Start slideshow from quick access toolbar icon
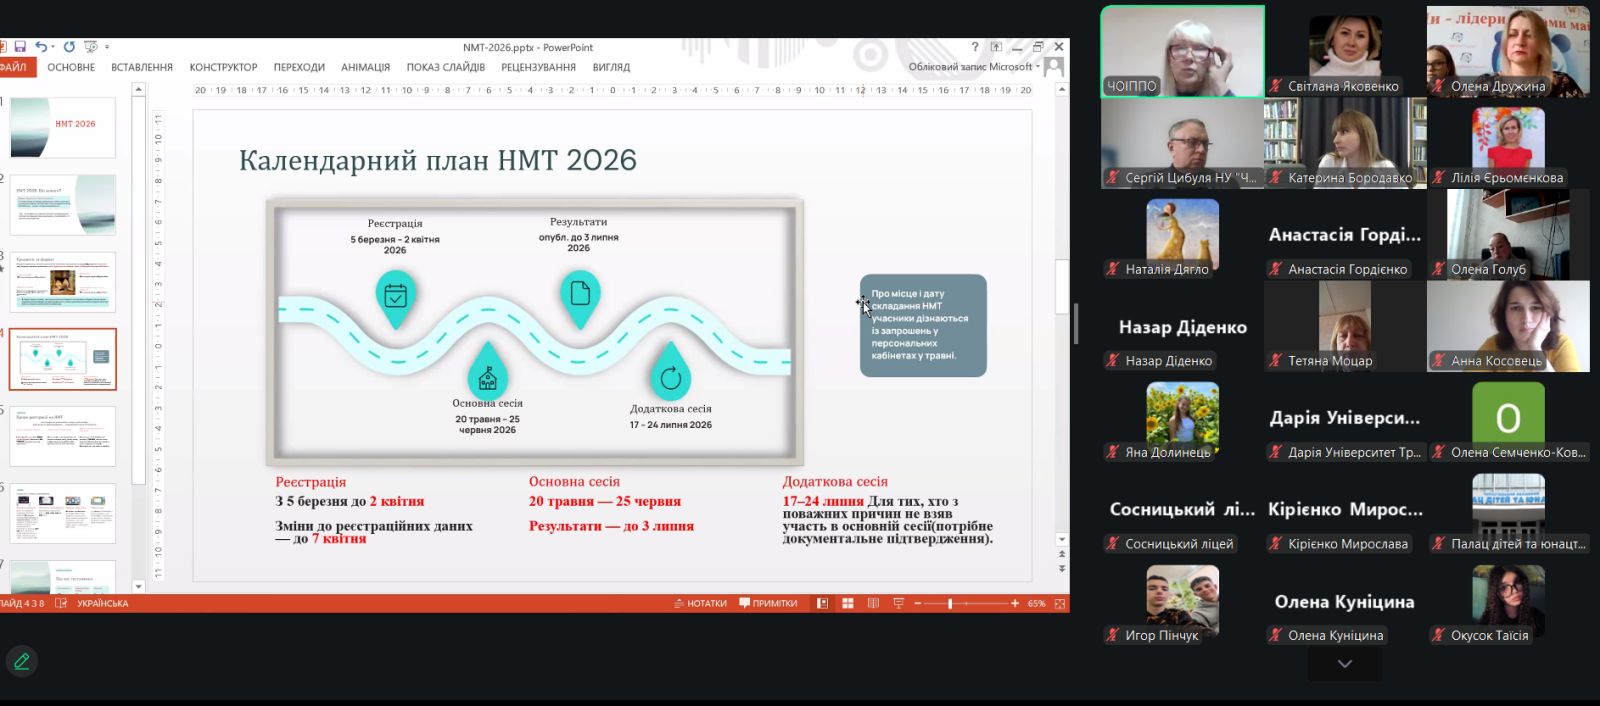The height and width of the screenshot is (706, 1600). click(91, 47)
